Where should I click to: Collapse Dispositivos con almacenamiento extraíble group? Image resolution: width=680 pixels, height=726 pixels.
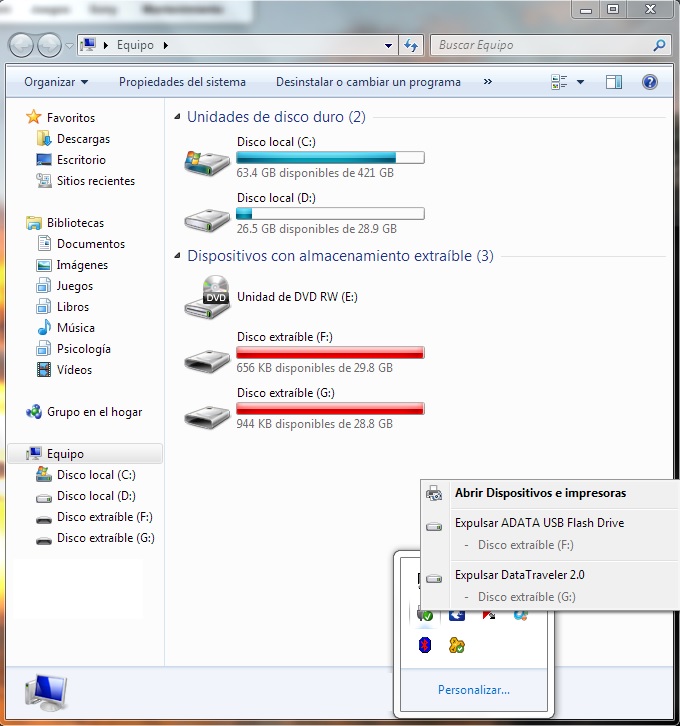tap(177, 256)
